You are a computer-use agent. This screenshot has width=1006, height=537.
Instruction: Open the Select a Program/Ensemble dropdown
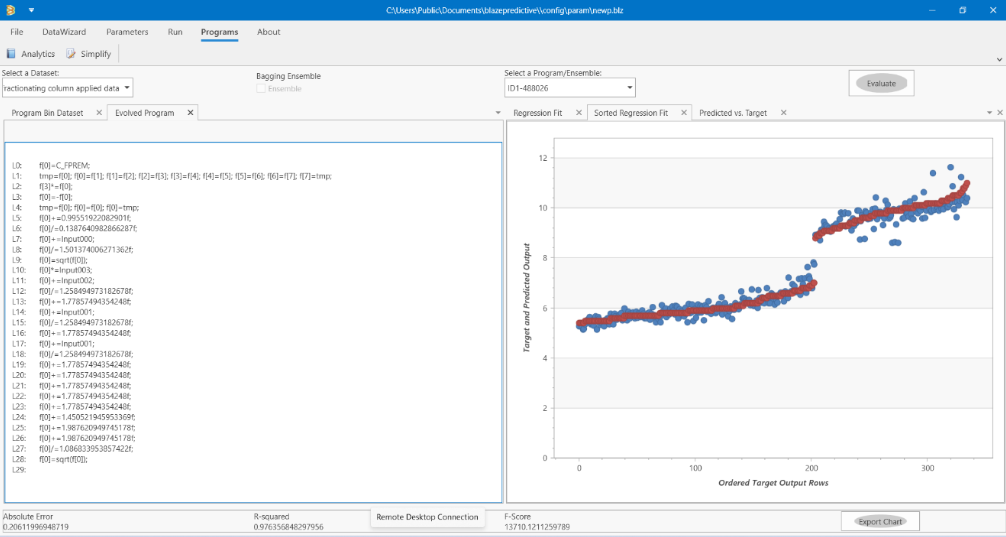(x=630, y=87)
